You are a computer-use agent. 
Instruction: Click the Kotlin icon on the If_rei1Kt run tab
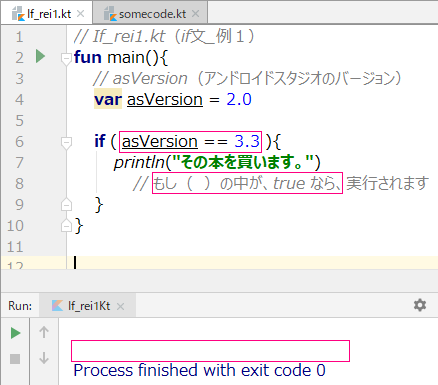57,306
